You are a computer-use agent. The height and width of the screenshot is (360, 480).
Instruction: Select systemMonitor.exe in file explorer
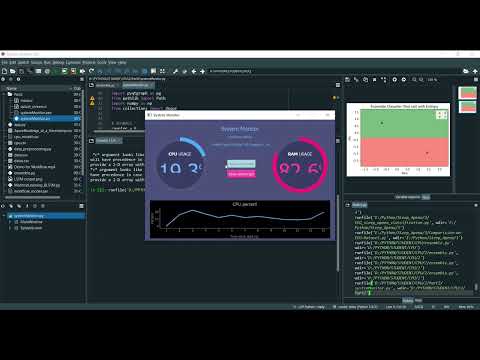[36, 113]
